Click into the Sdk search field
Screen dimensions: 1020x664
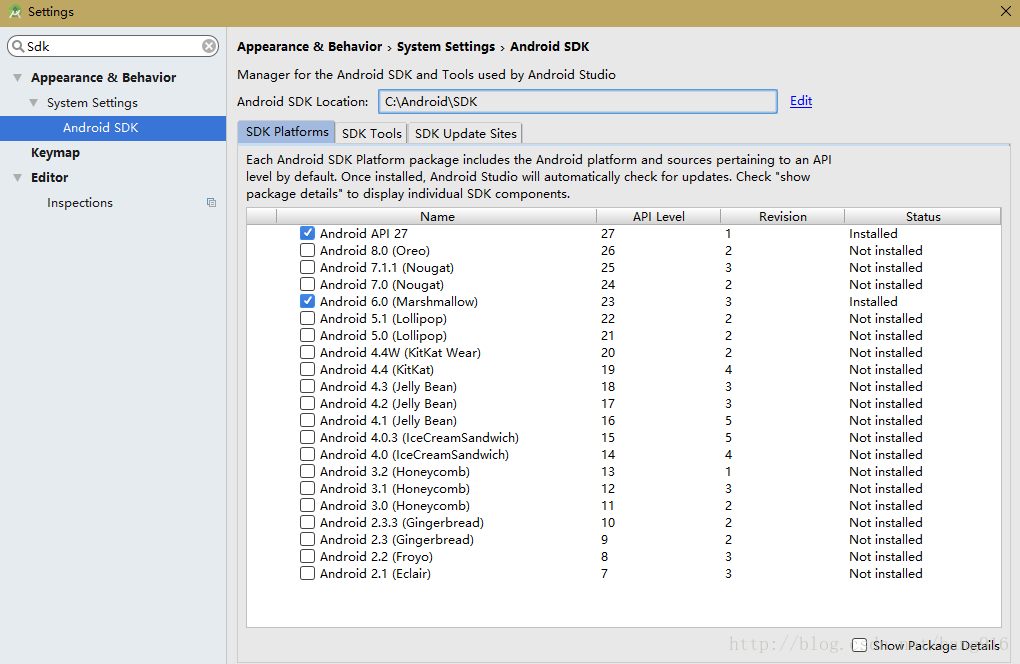(113, 46)
